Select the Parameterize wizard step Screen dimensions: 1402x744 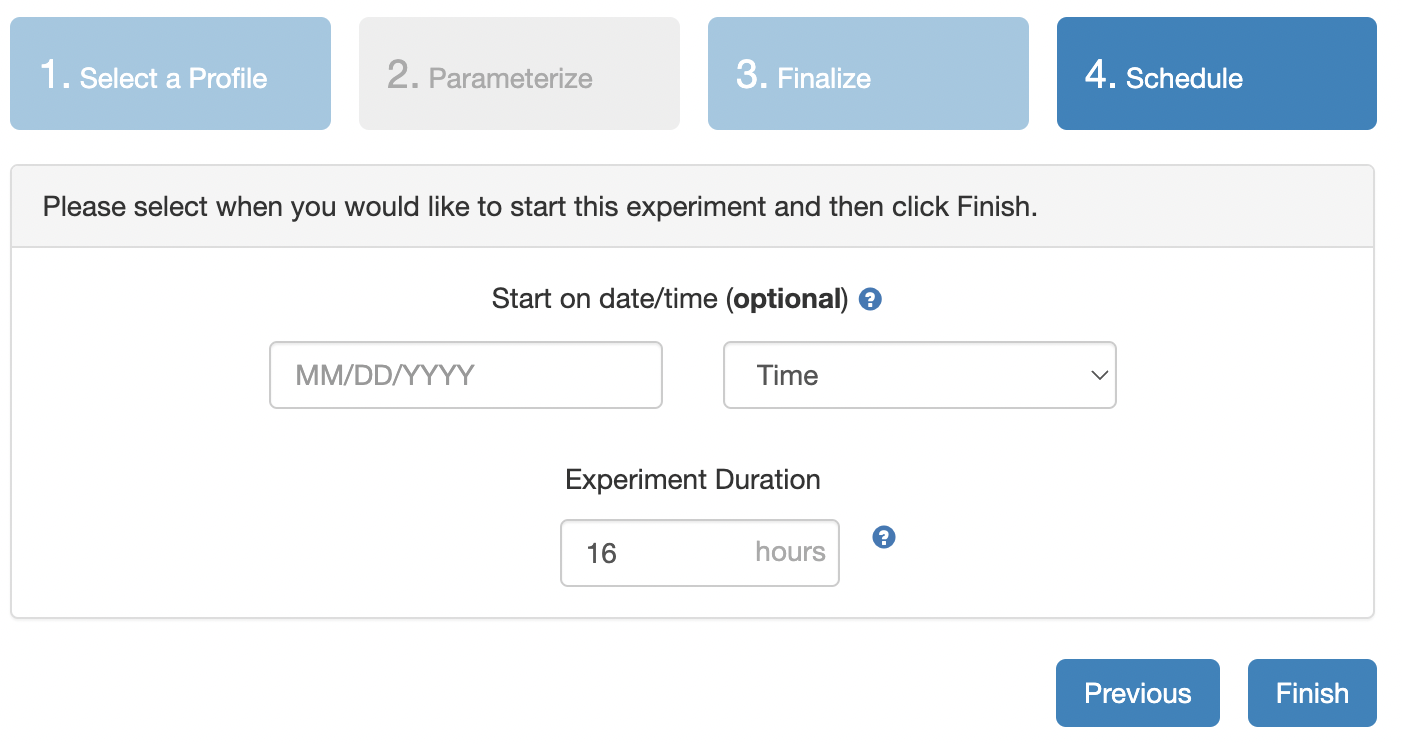[x=519, y=74]
